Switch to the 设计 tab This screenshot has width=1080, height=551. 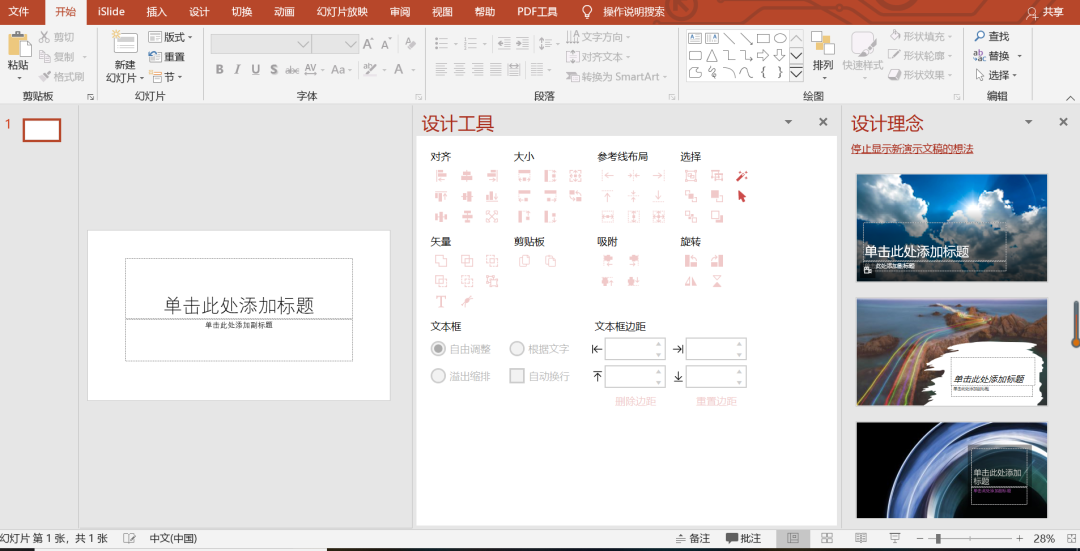[x=199, y=12]
